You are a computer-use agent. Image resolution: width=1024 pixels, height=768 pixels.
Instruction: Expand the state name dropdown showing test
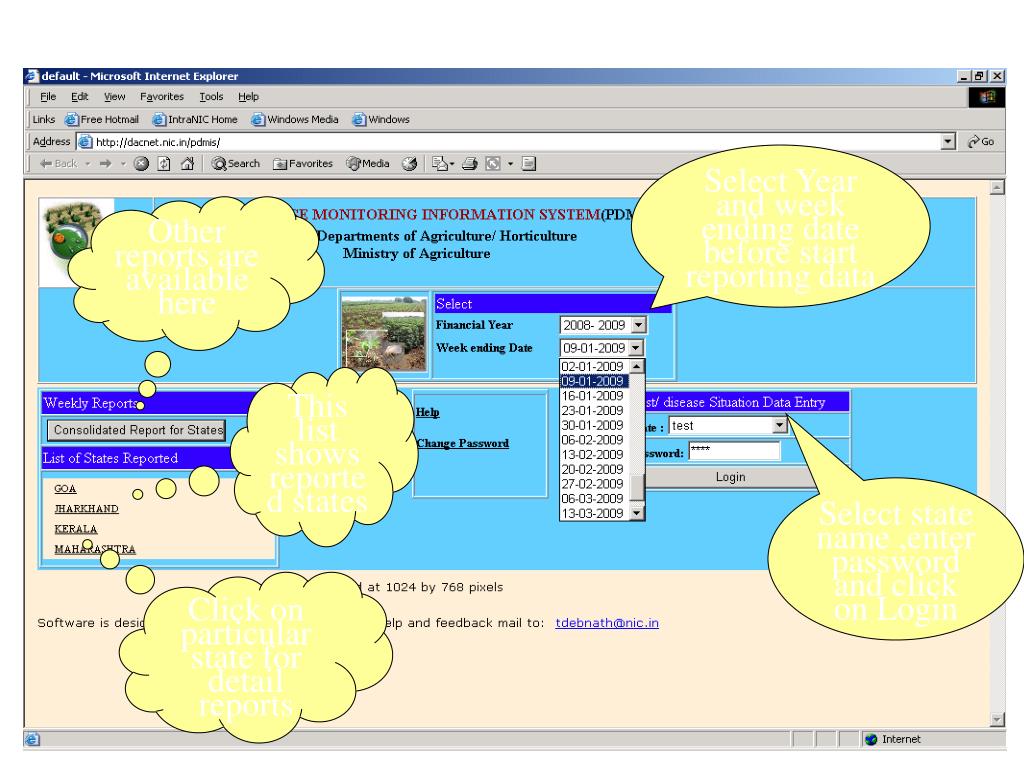[779, 425]
